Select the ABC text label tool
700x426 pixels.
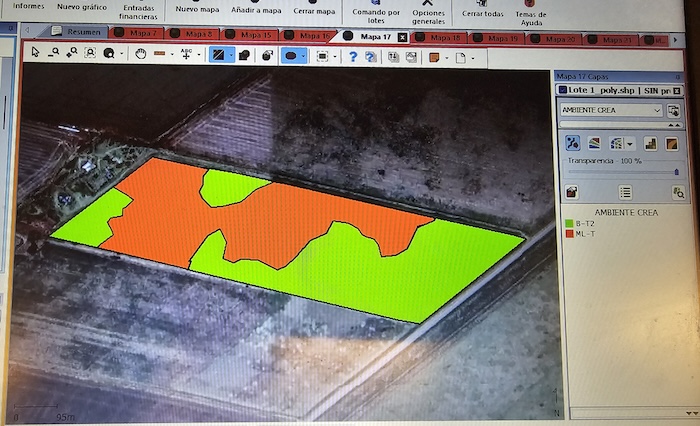click(186, 55)
